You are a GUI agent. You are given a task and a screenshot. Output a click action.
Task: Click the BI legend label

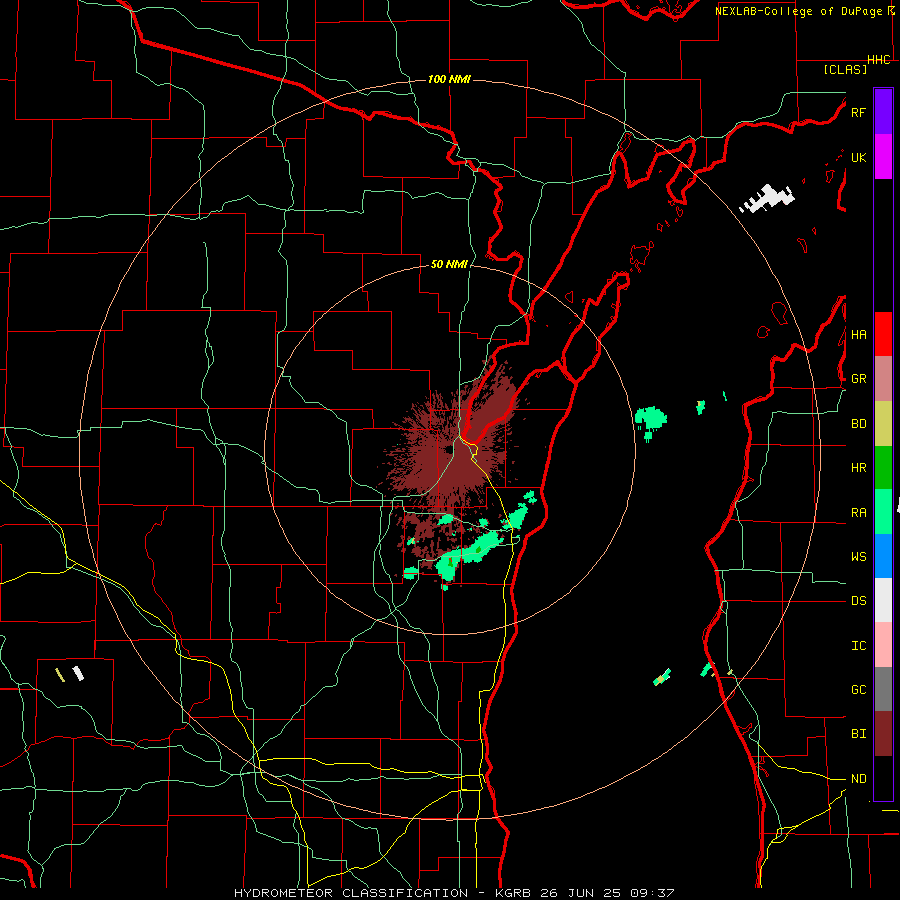(858, 734)
